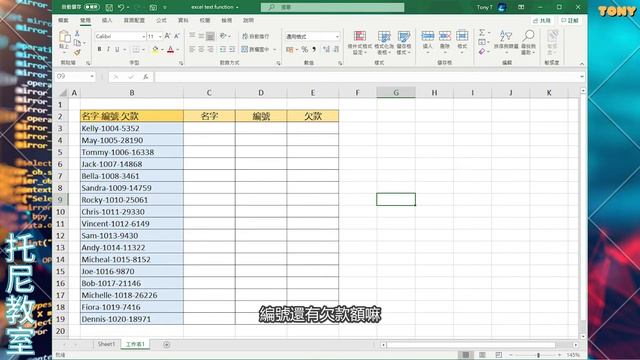Click the zoom slider handle in status bar
The height and width of the screenshot is (360, 640).
[538, 355]
